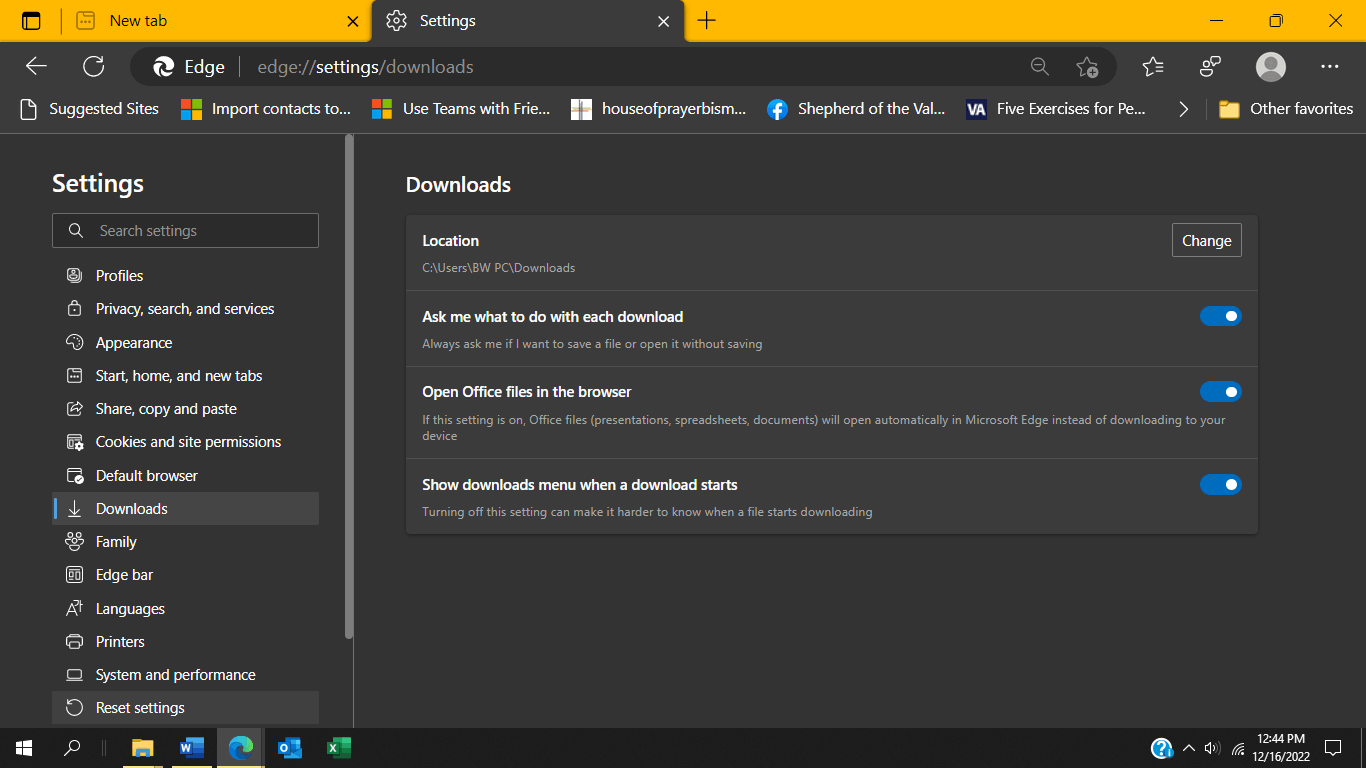Open a new tab with plus button
The height and width of the screenshot is (768, 1366).
click(x=707, y=20)
